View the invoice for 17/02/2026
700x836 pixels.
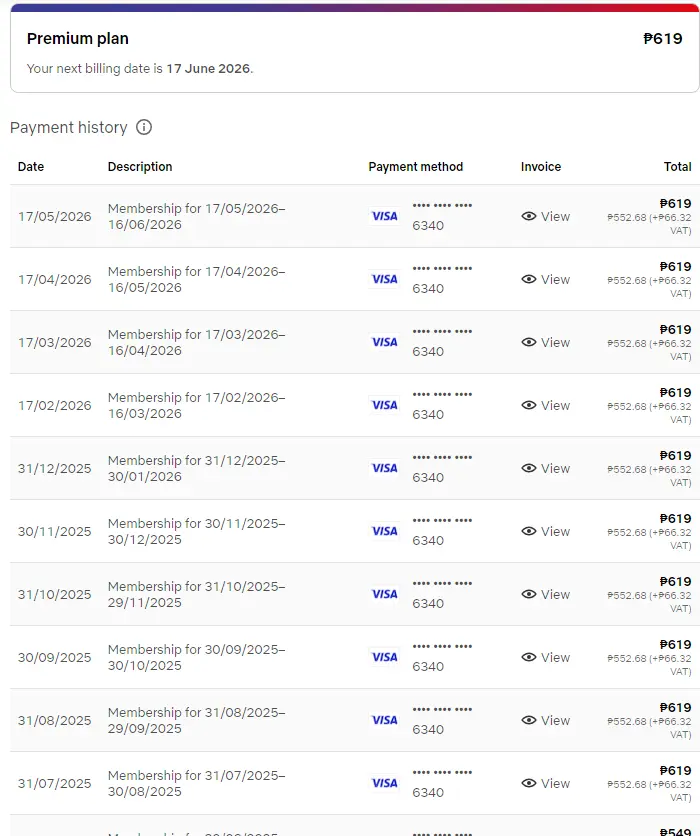pyautogui.click(x=546, y=405)
